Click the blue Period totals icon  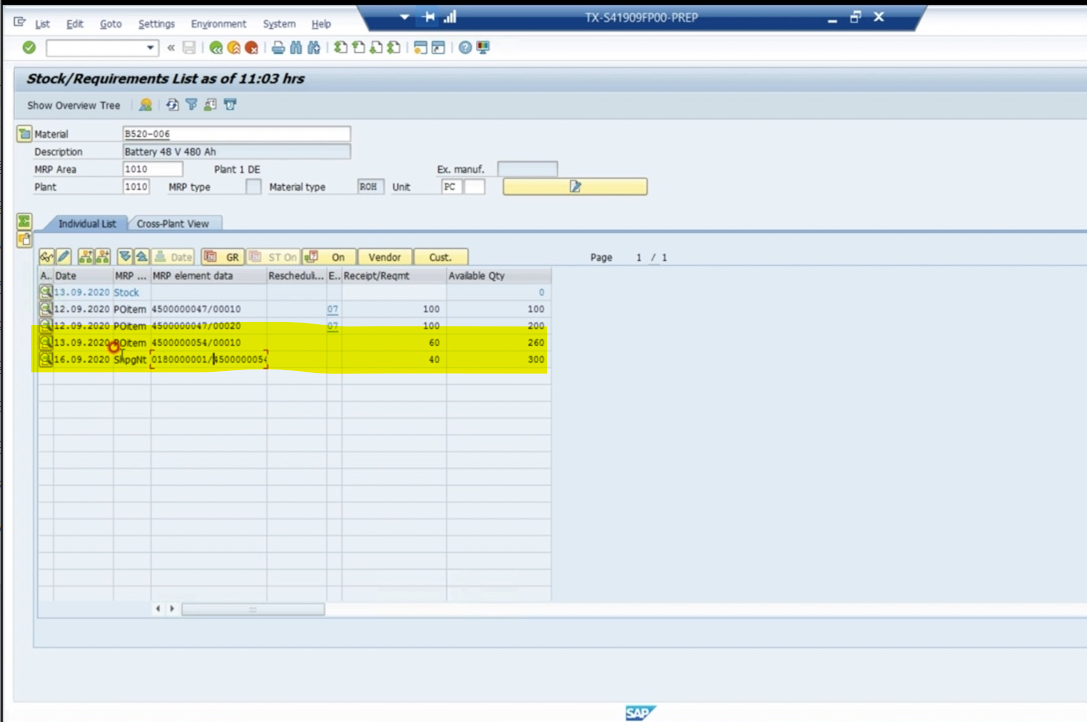[x=230, y=105]
